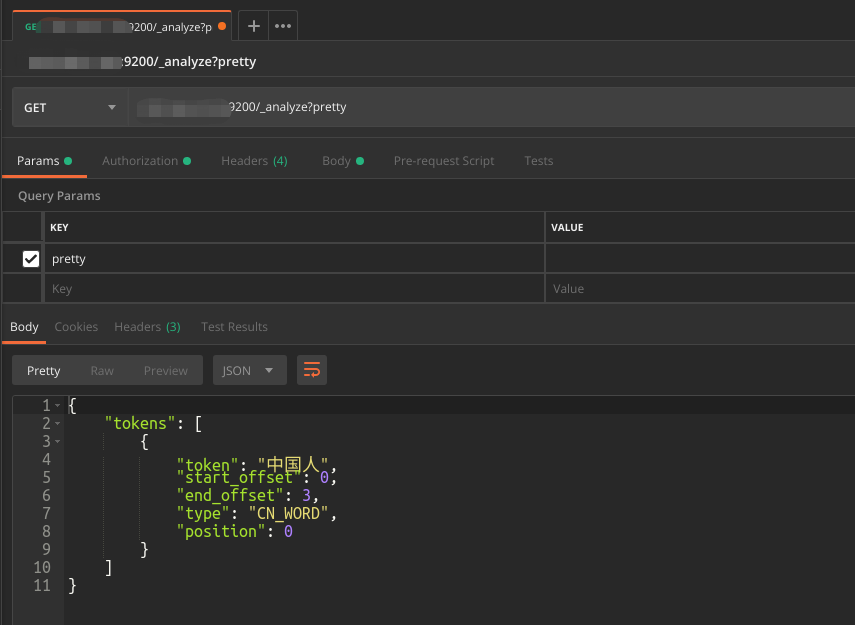Select the Raw response view

coord(102,371)
